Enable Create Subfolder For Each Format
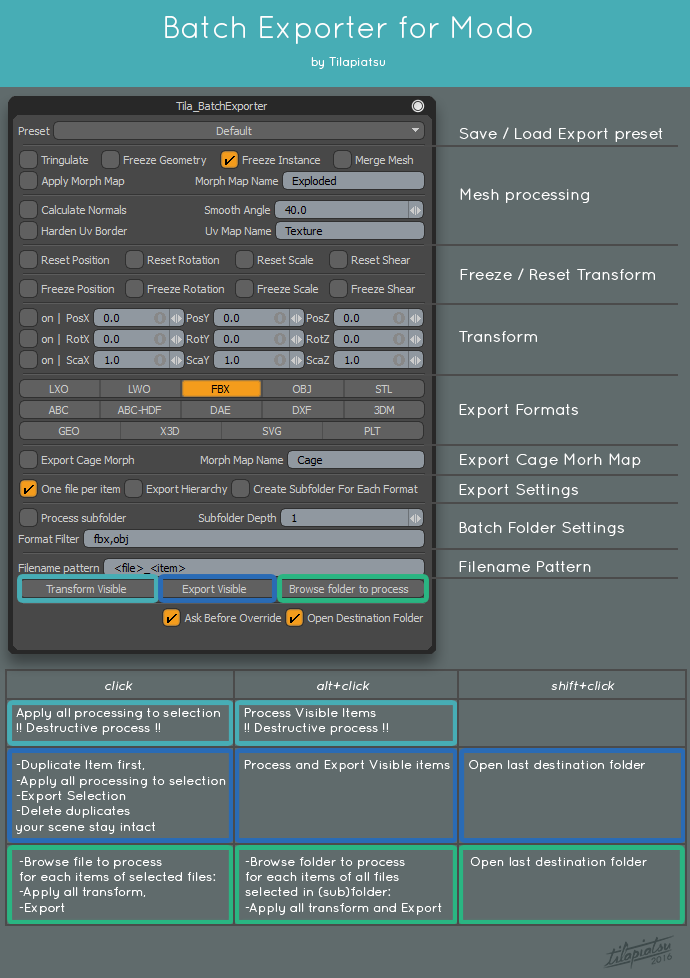690x978 pixels. tap(240, 489)
